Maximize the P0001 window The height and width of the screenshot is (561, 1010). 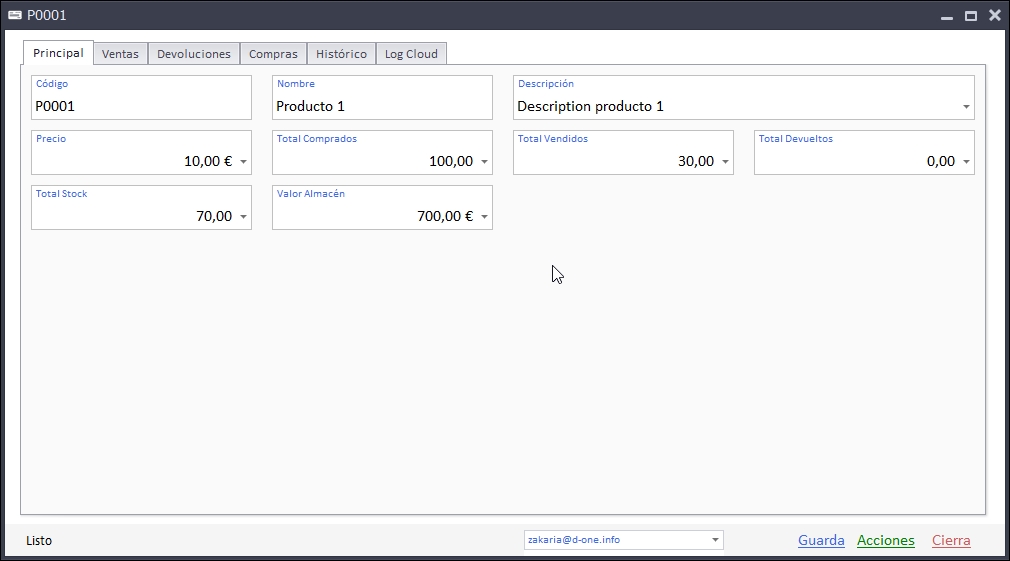point(970,15)
